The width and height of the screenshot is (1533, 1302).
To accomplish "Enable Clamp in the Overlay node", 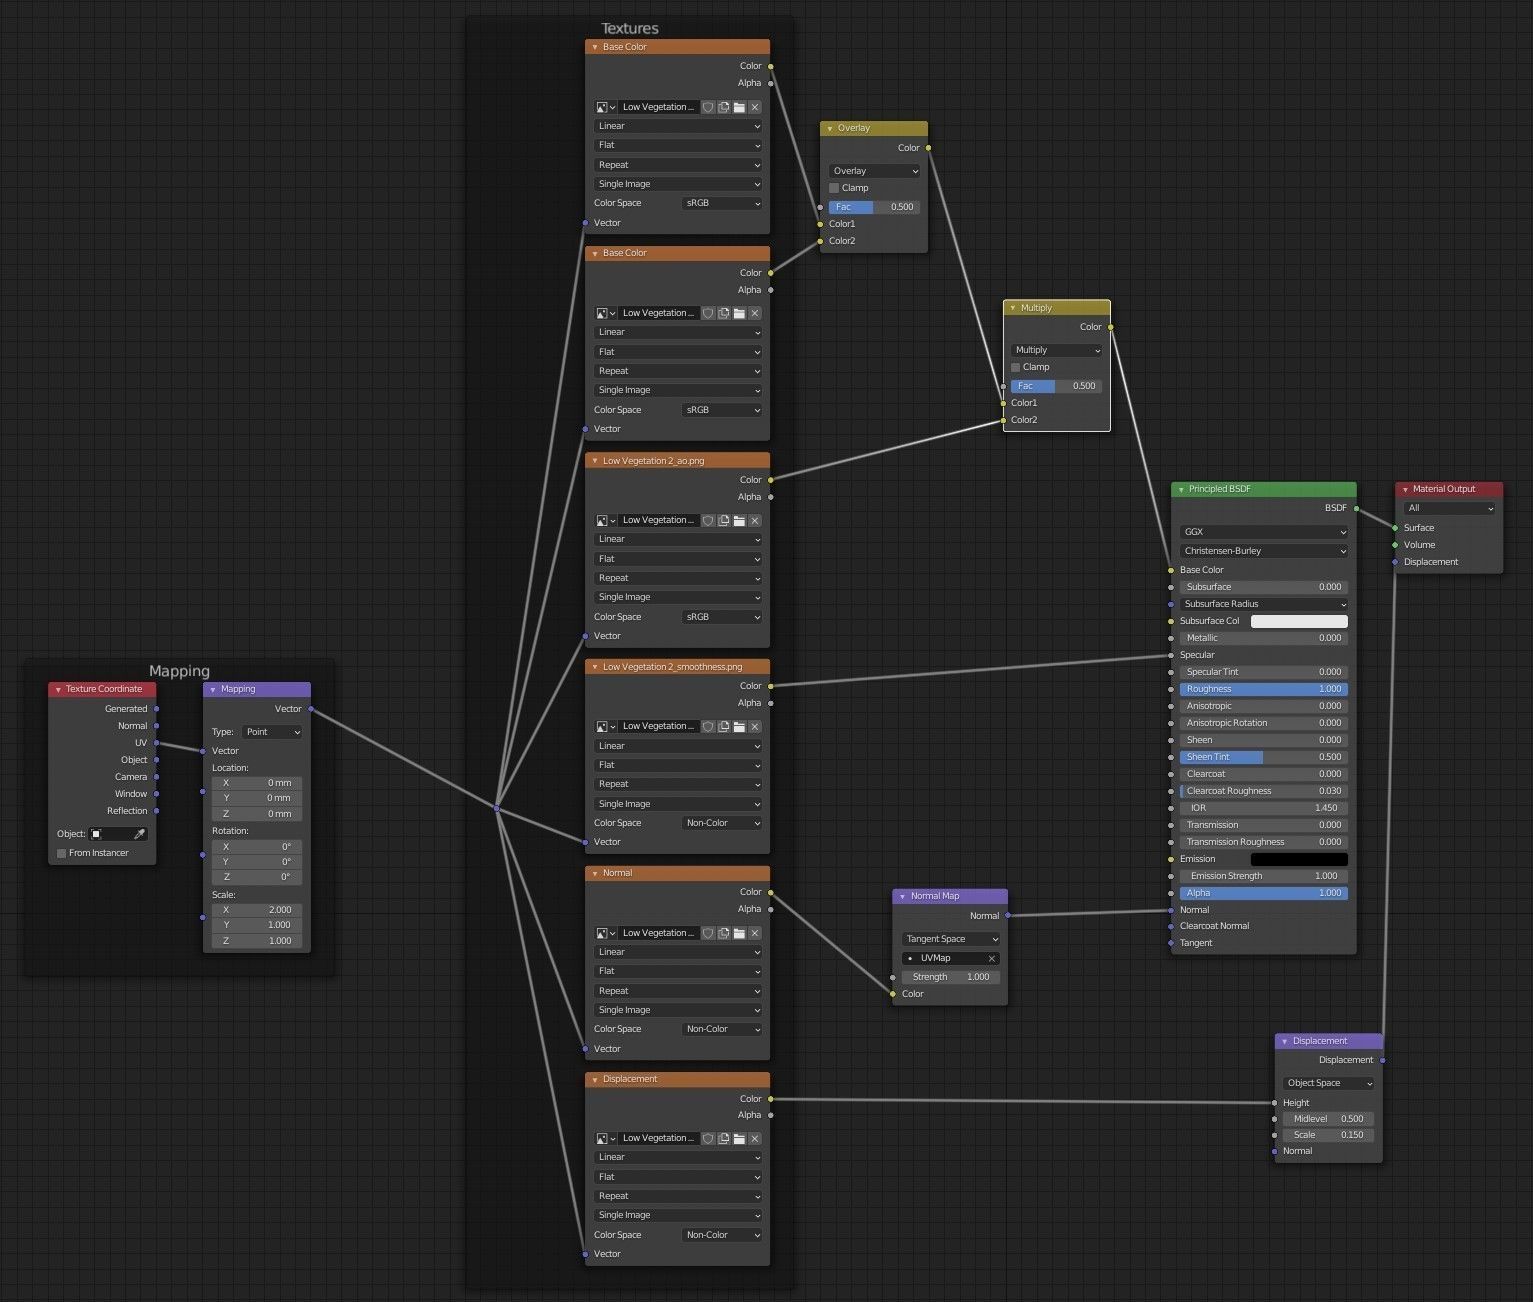I will click(834, 188).
